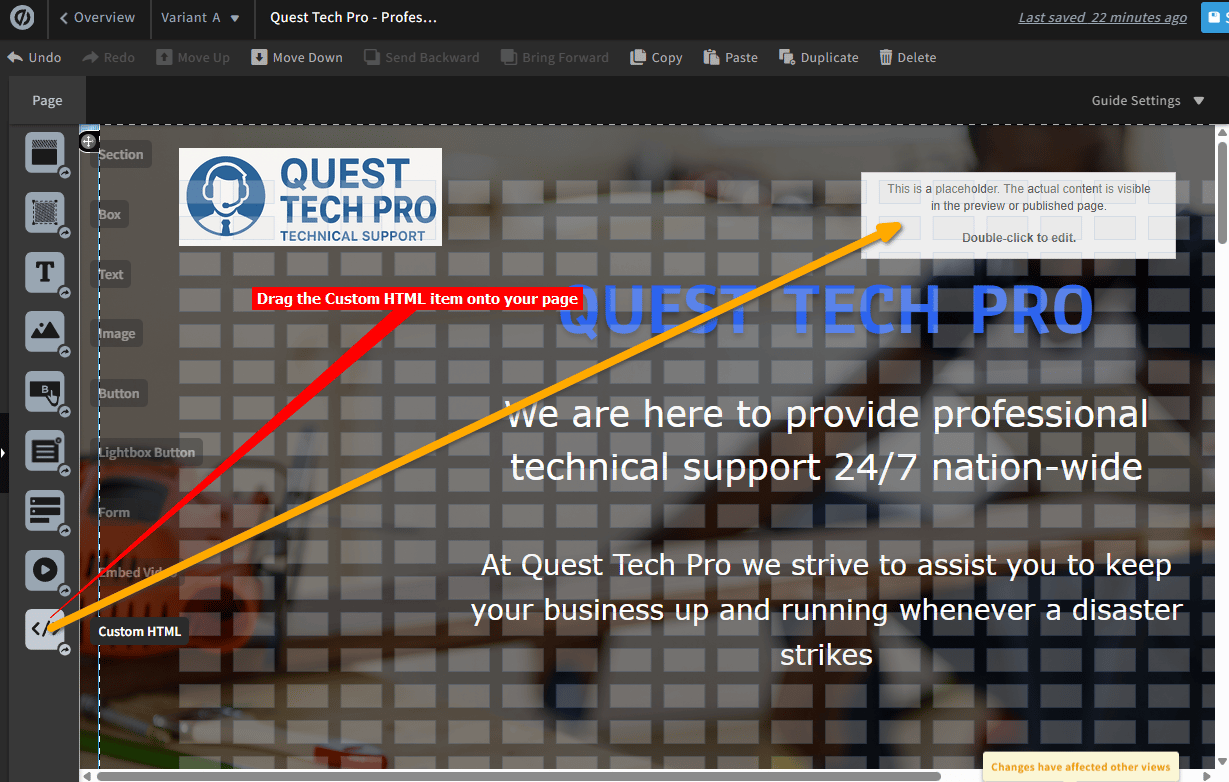Click the plus handle at canvas corner
1229x782 pixels.
[88, 141]
